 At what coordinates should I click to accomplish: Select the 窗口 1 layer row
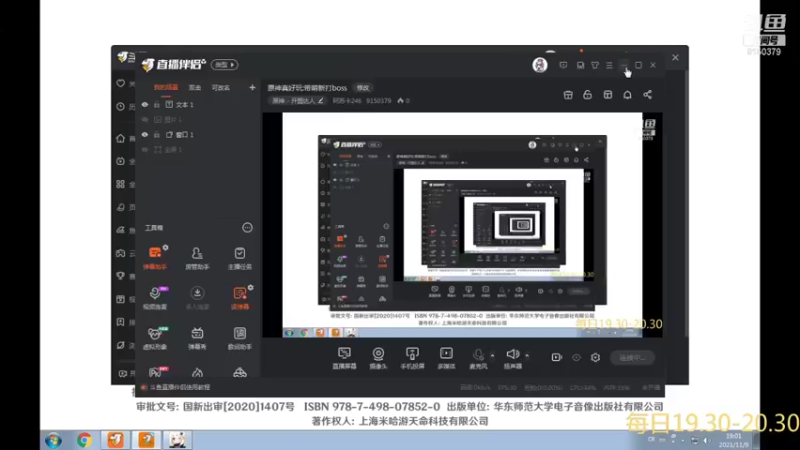point(199,135)
